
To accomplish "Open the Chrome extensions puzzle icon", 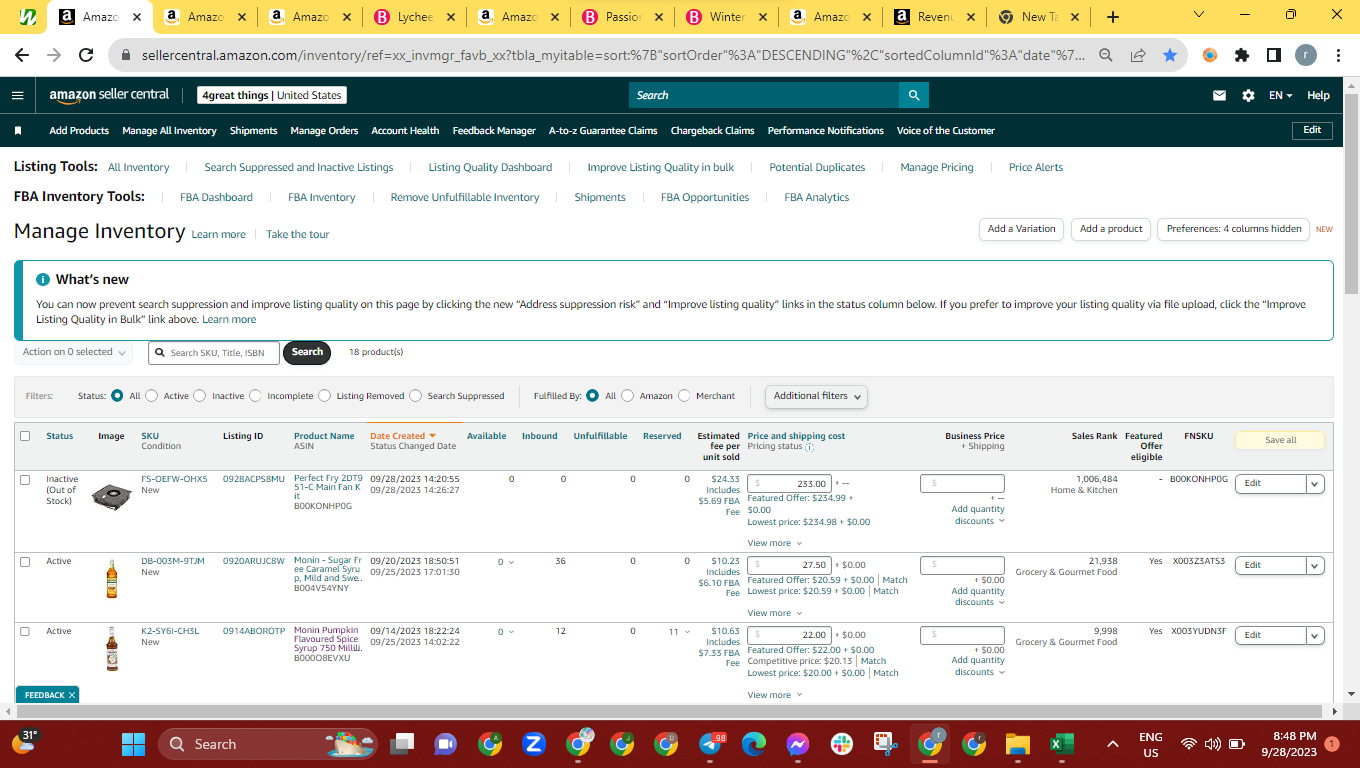I will (1242, 56).
